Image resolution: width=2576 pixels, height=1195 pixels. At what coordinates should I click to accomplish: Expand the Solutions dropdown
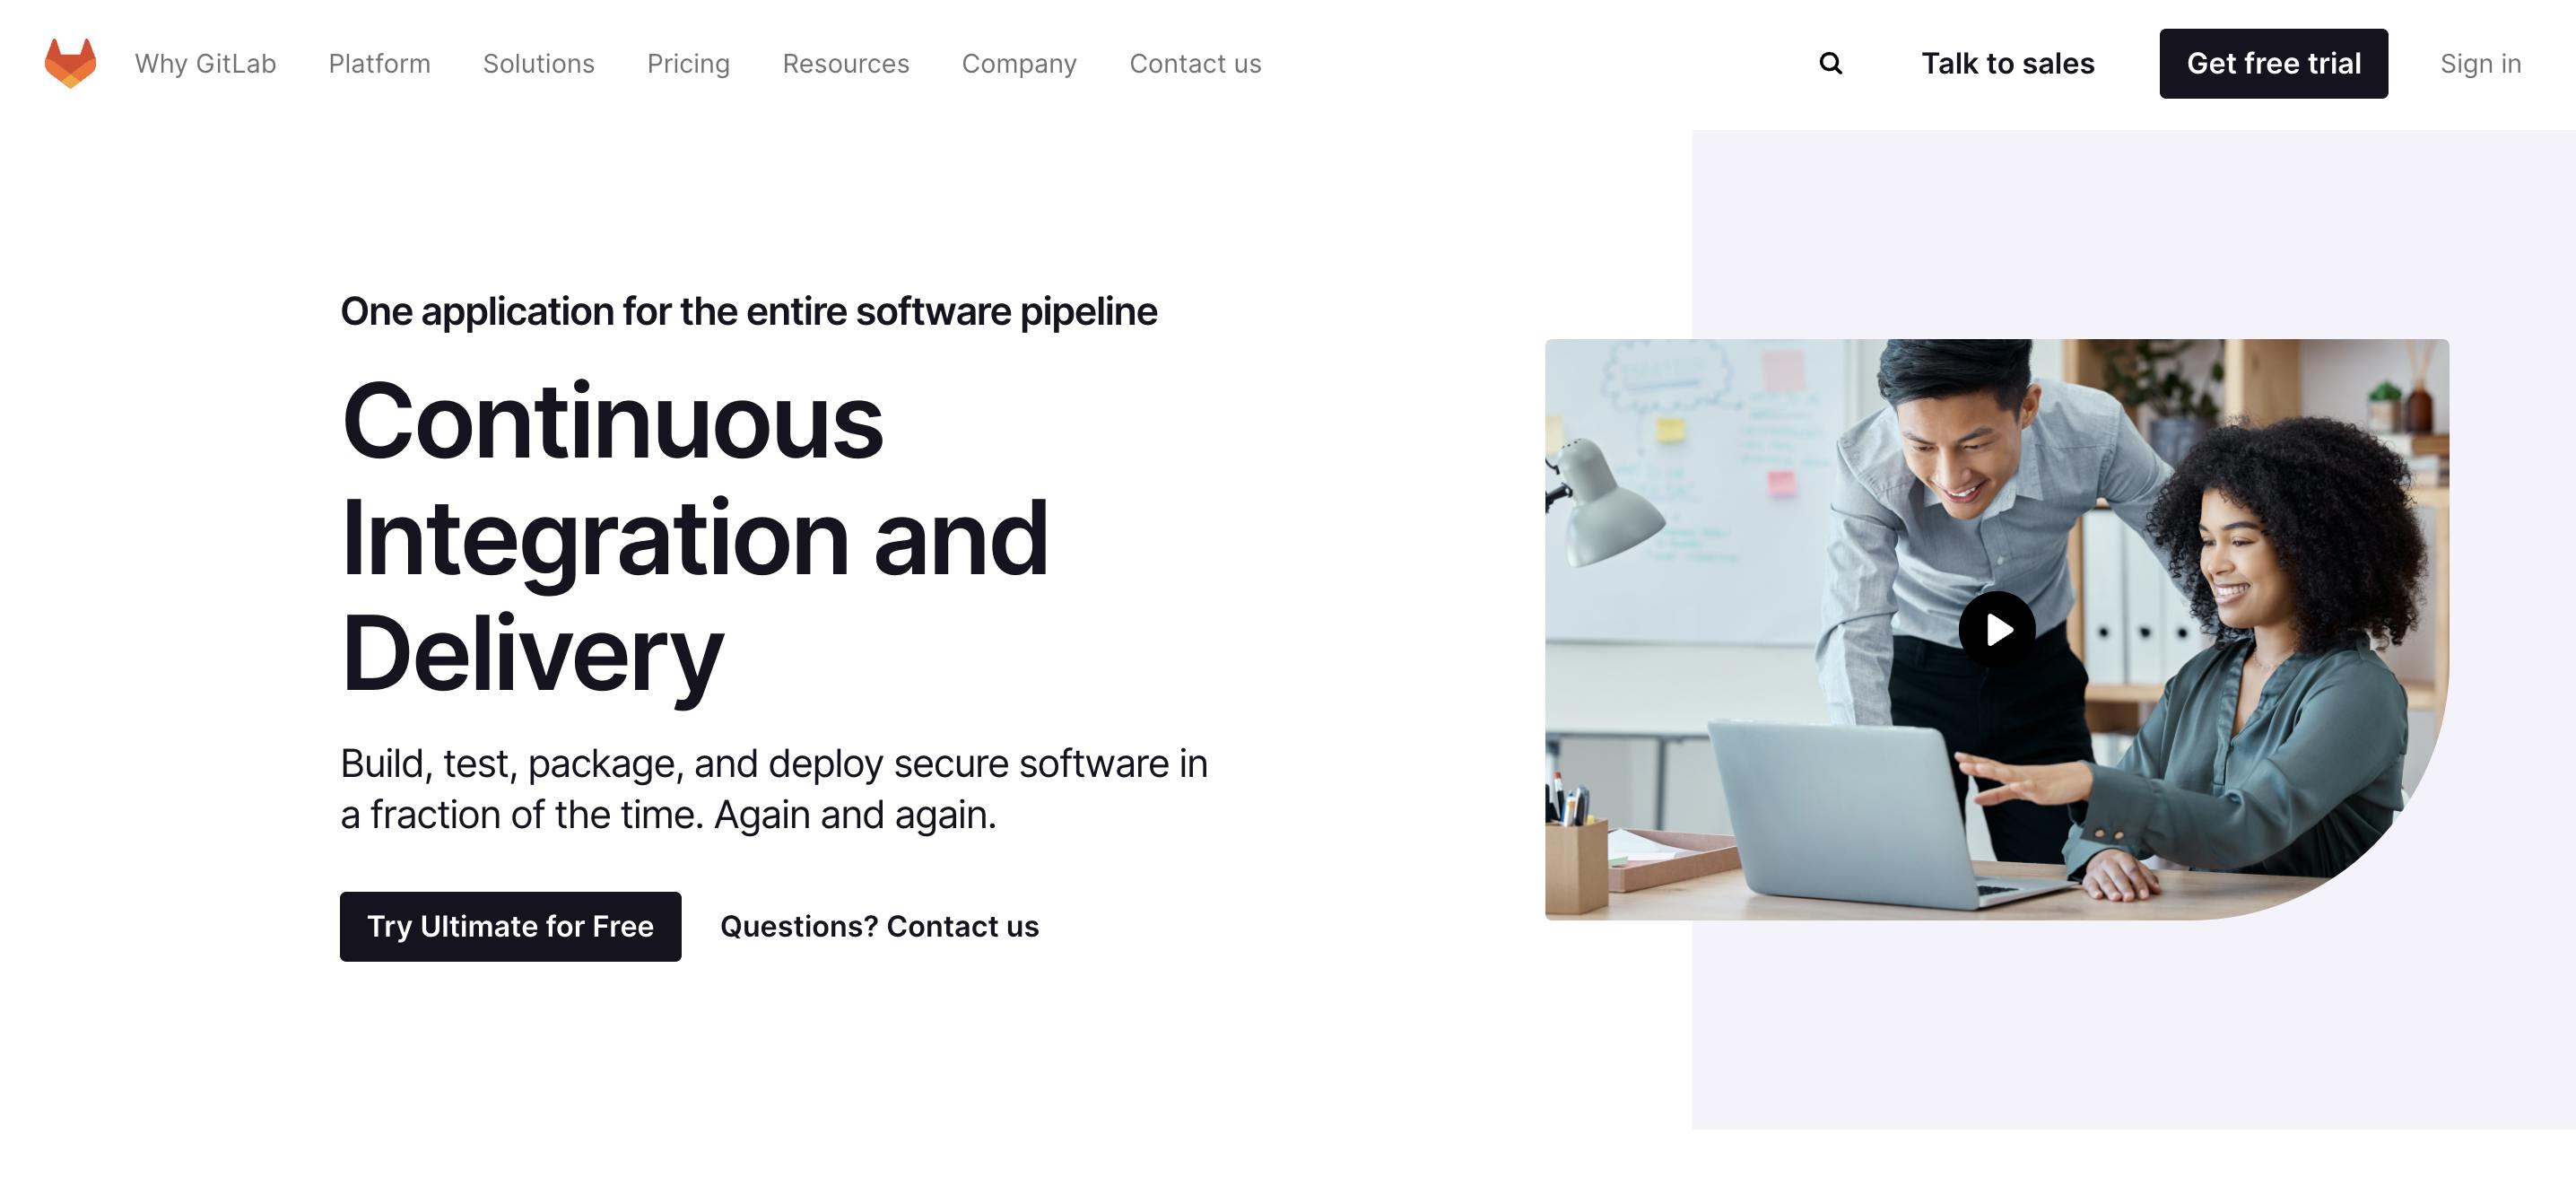point(539,63)
